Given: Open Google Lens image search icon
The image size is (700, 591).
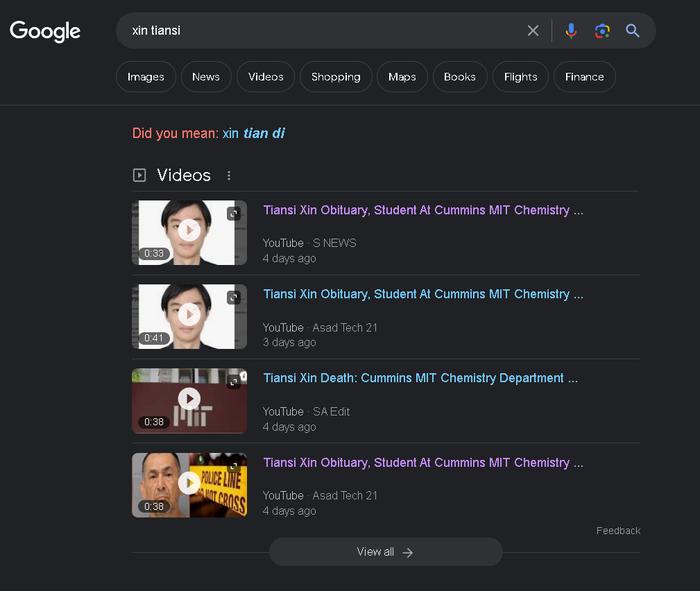Looking at the screenshot, I should pos(602,31).
